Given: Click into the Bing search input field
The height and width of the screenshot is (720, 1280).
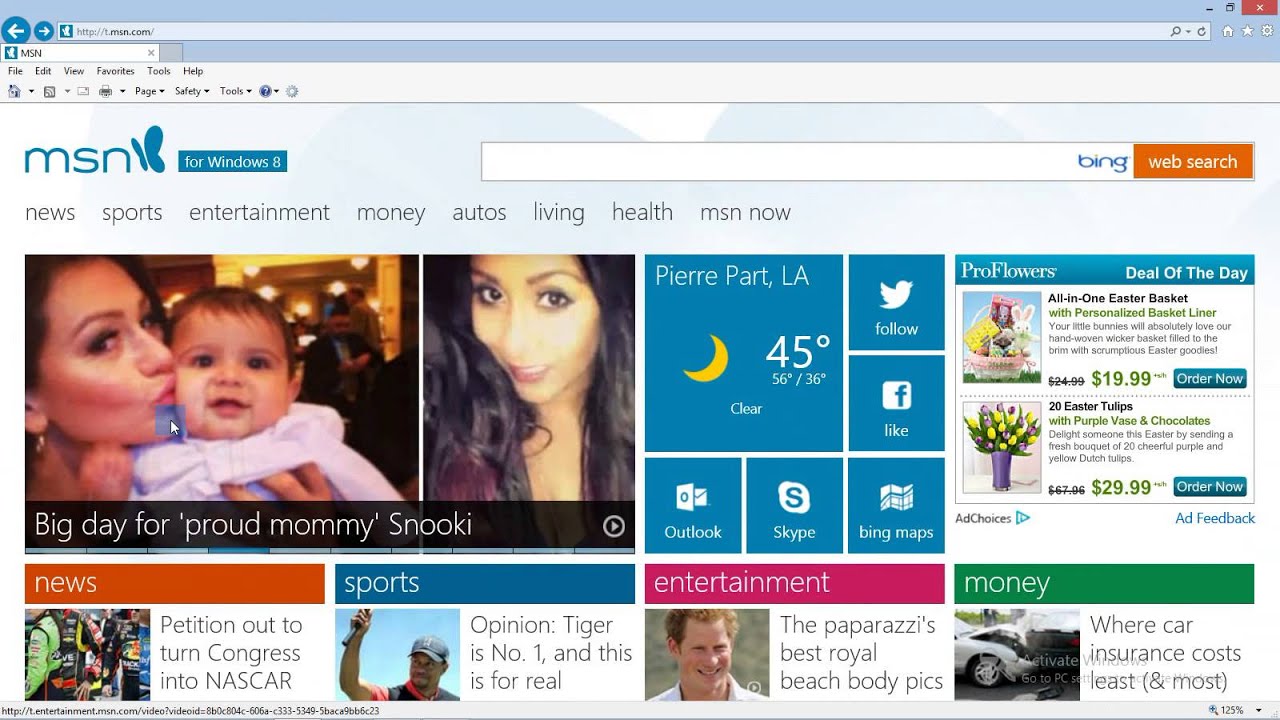Looking at the screenshot, I should 775,161.
